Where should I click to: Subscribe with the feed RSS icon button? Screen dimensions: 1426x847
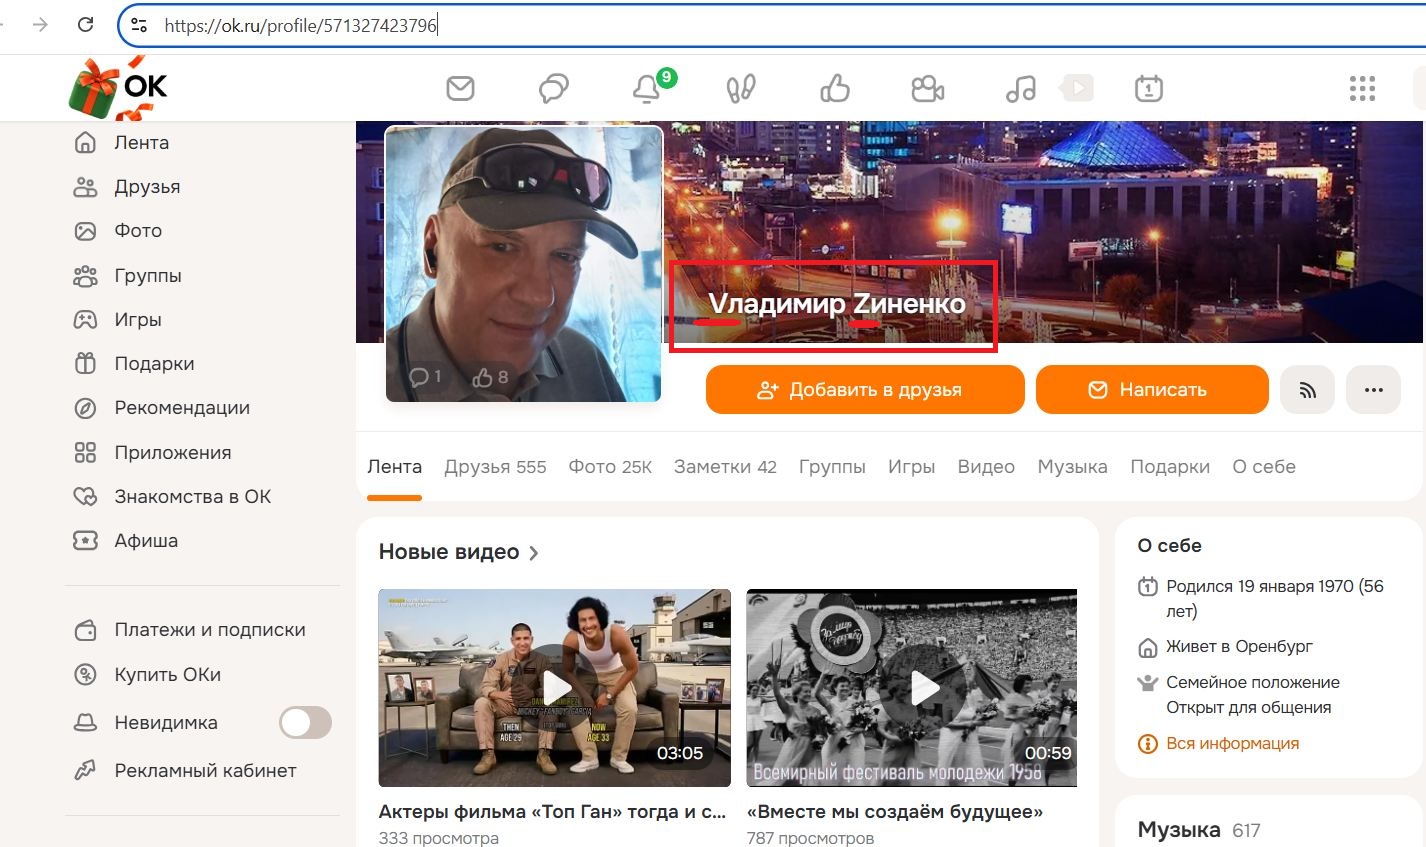click(x=1308, y=390)
